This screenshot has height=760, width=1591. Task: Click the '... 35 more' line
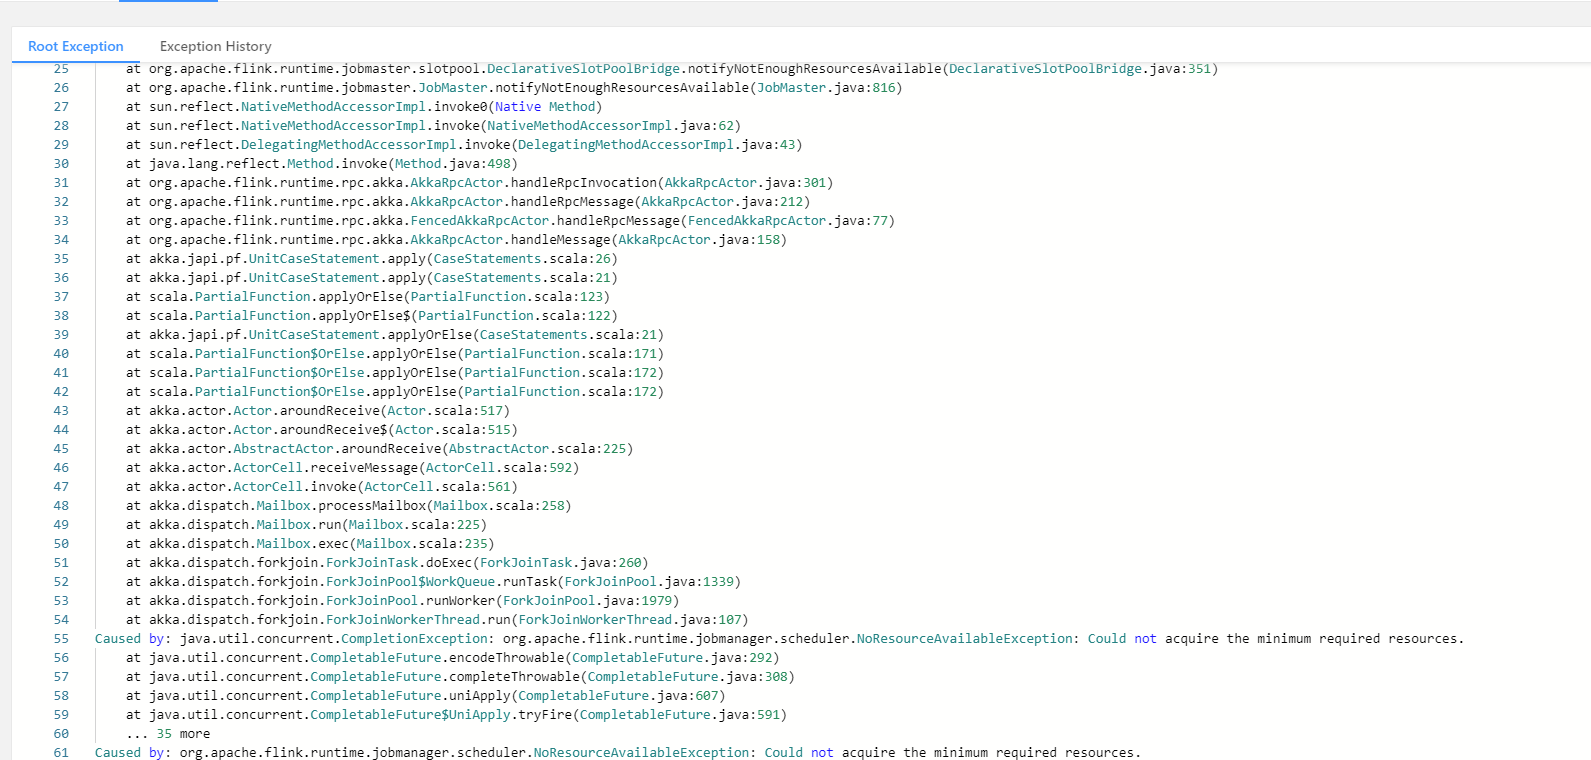pos(168,734)
